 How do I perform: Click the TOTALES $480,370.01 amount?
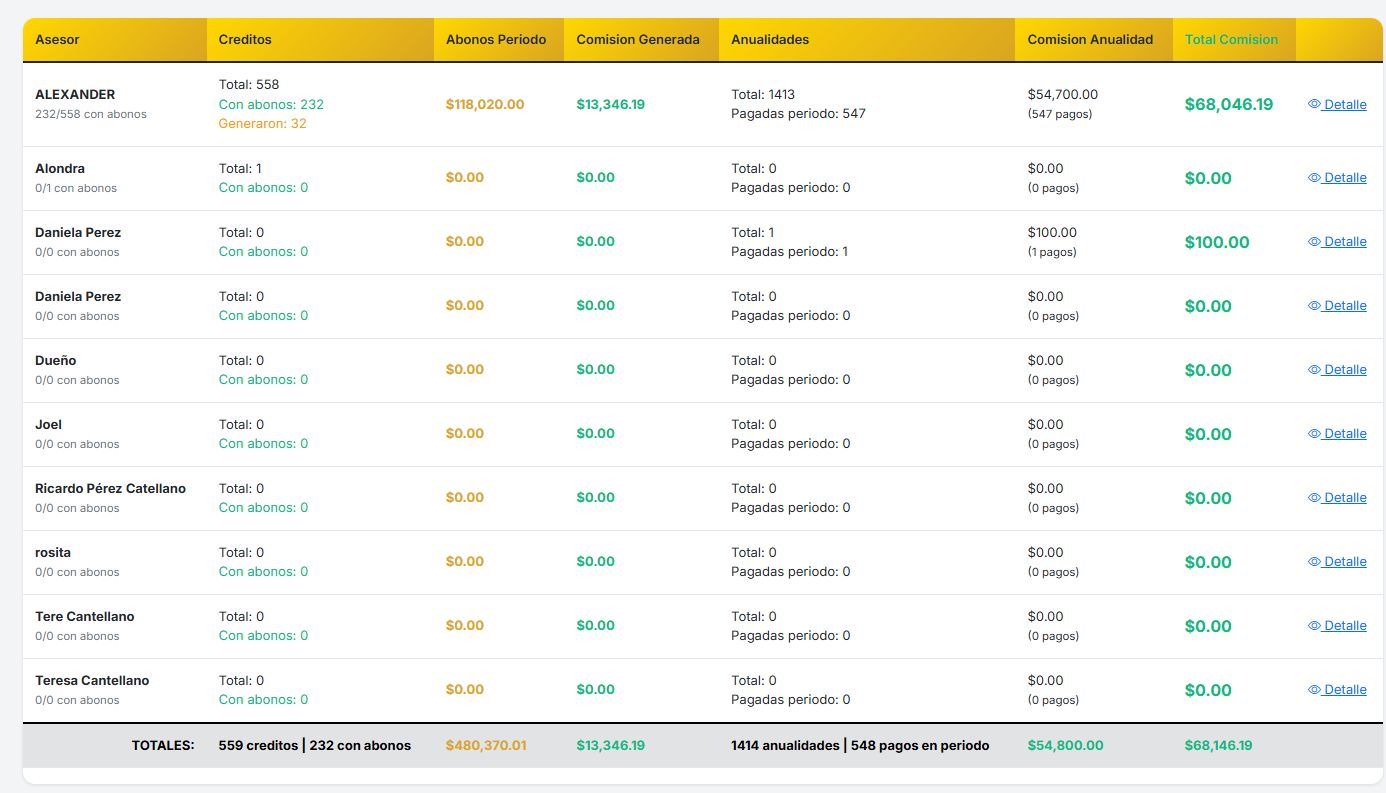coord(486,745)
